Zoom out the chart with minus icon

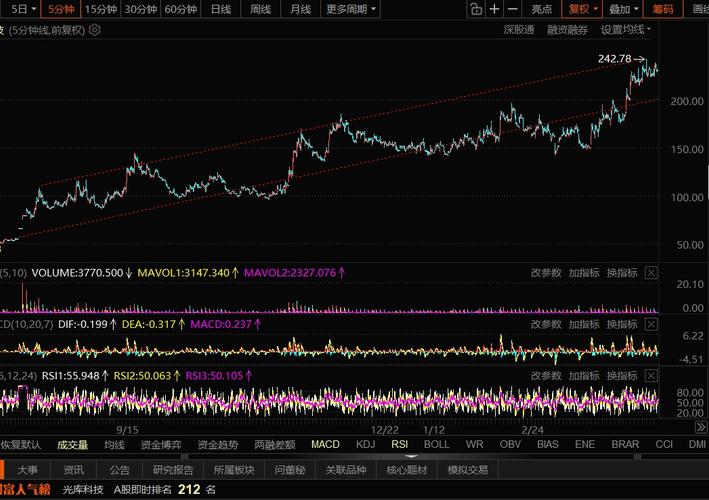coord(512,9)
